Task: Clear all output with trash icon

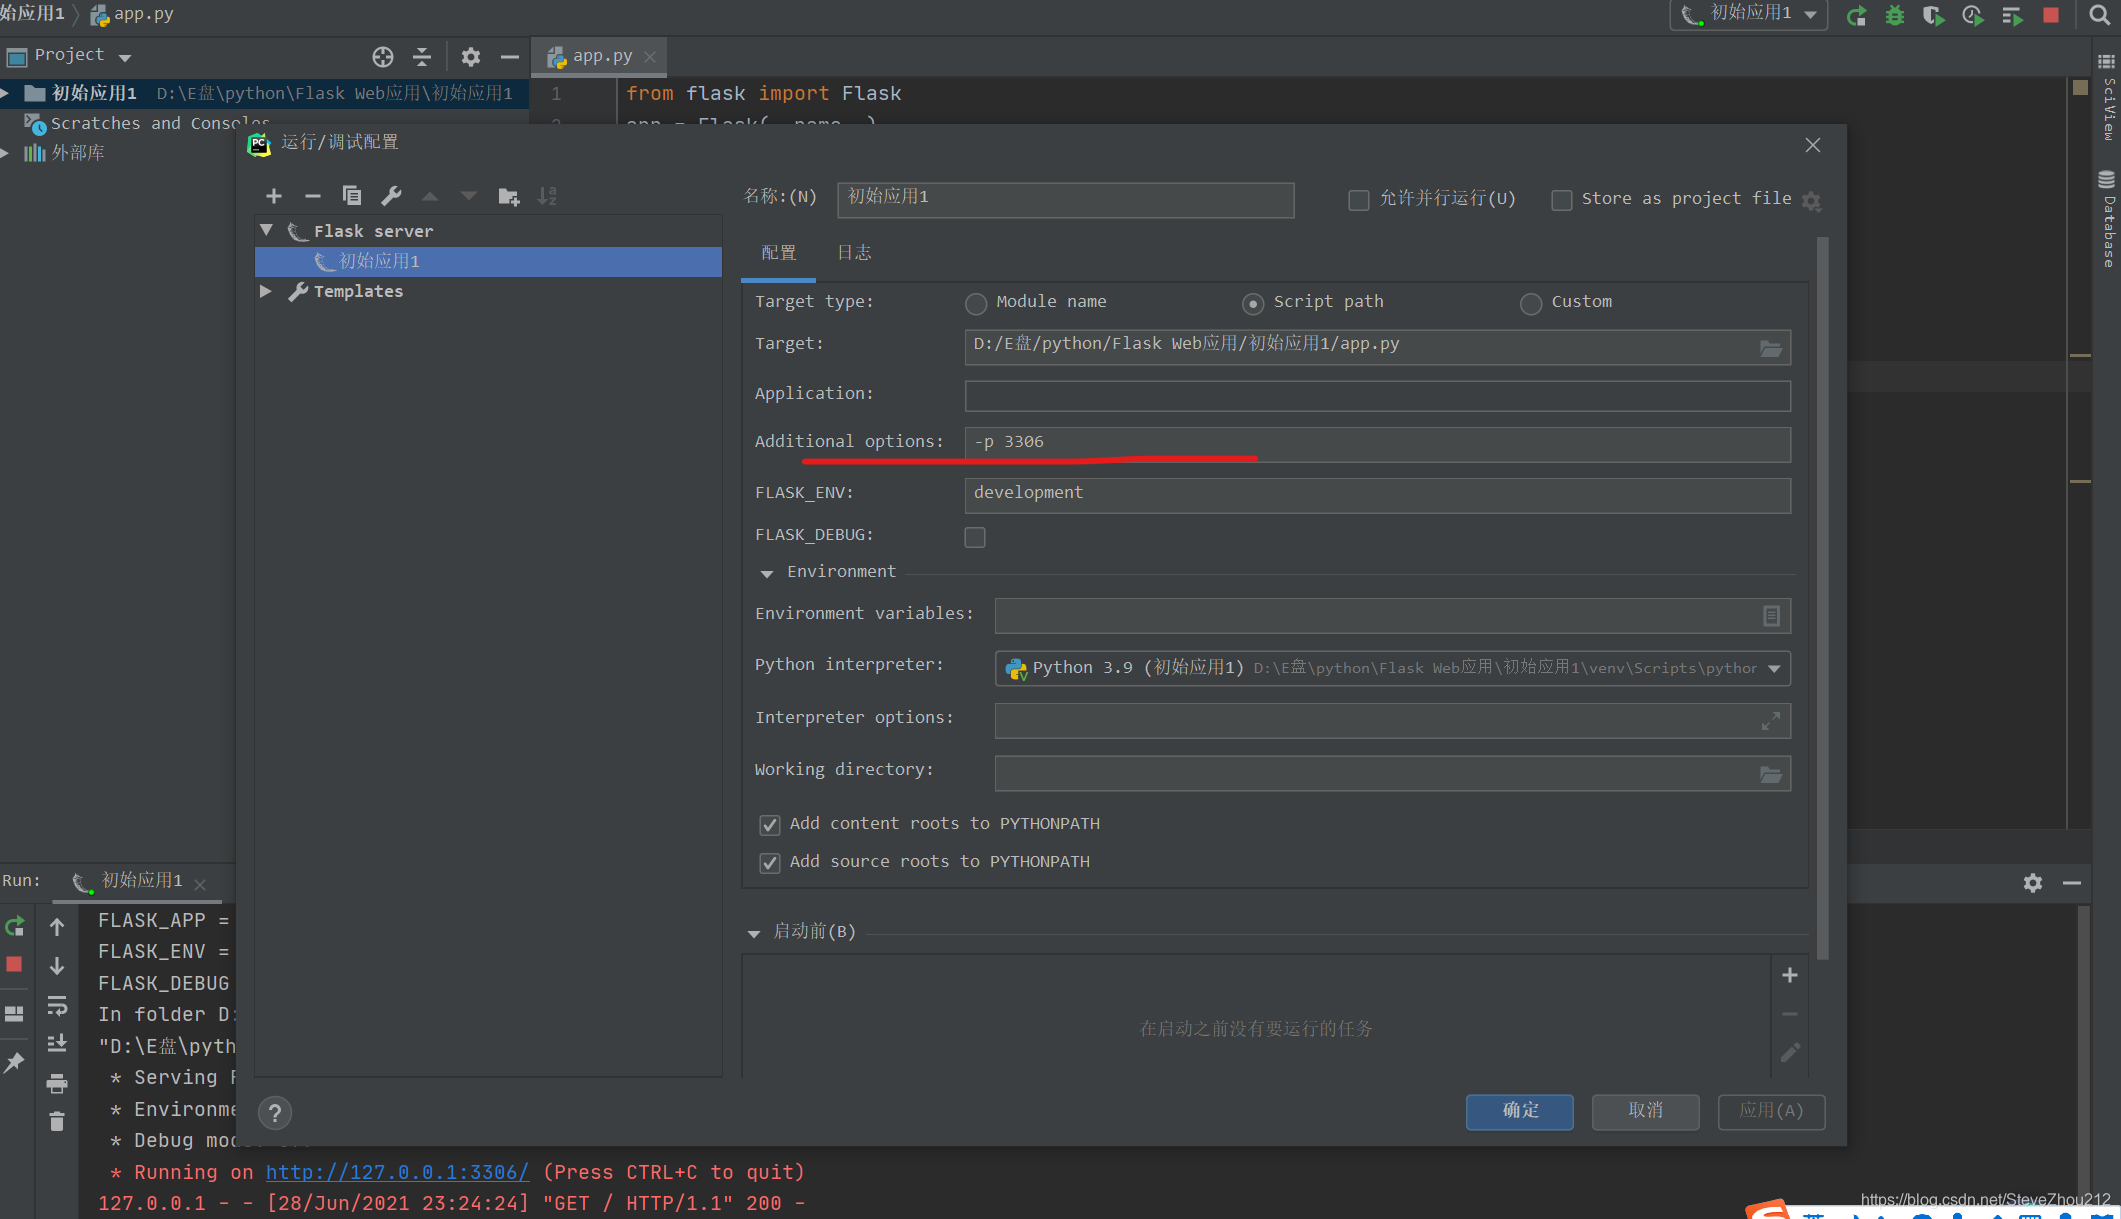Action: (57, 1121)
